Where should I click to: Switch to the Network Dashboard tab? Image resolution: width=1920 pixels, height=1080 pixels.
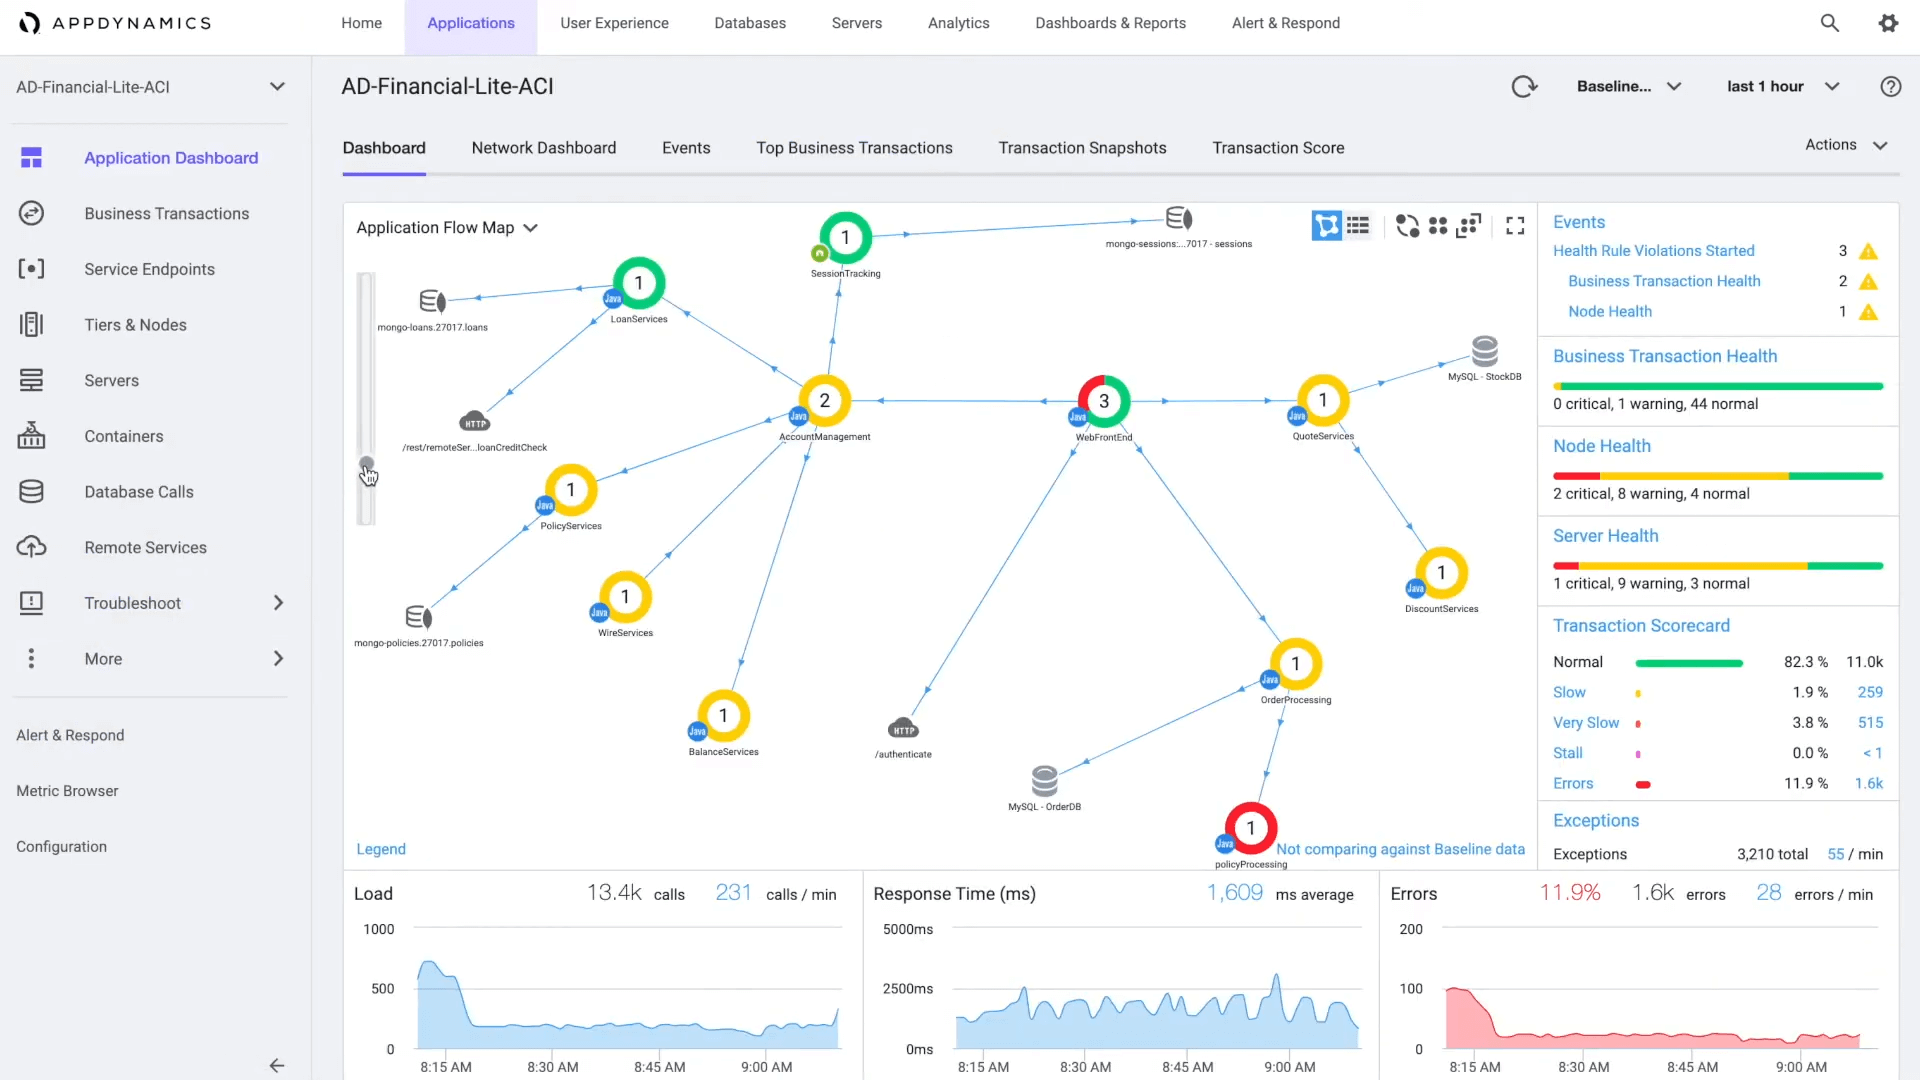click(543, 147)
